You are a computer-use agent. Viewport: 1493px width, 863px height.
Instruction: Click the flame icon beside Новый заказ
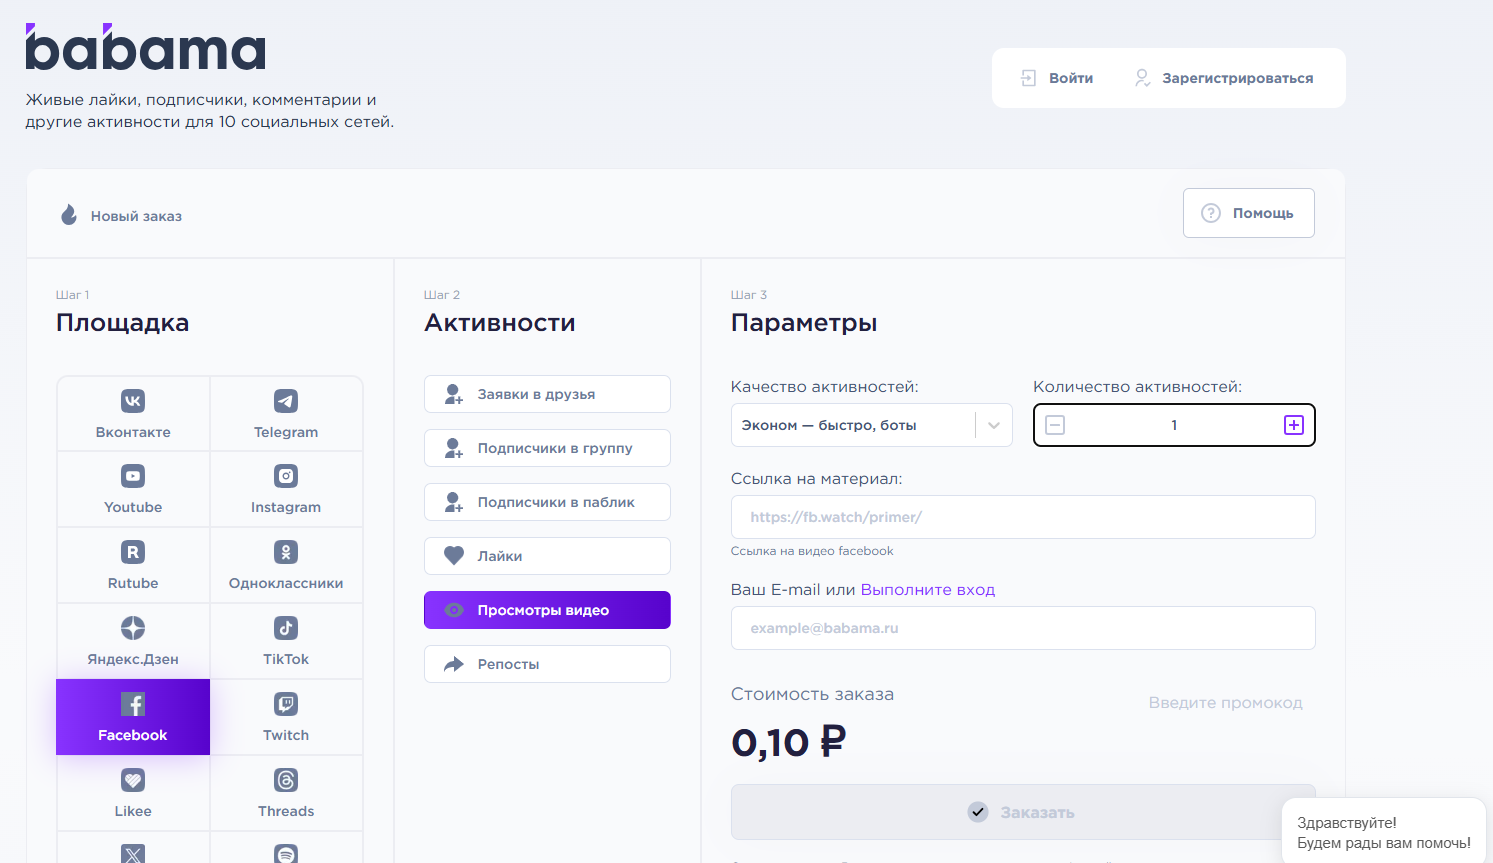(69, 215)
